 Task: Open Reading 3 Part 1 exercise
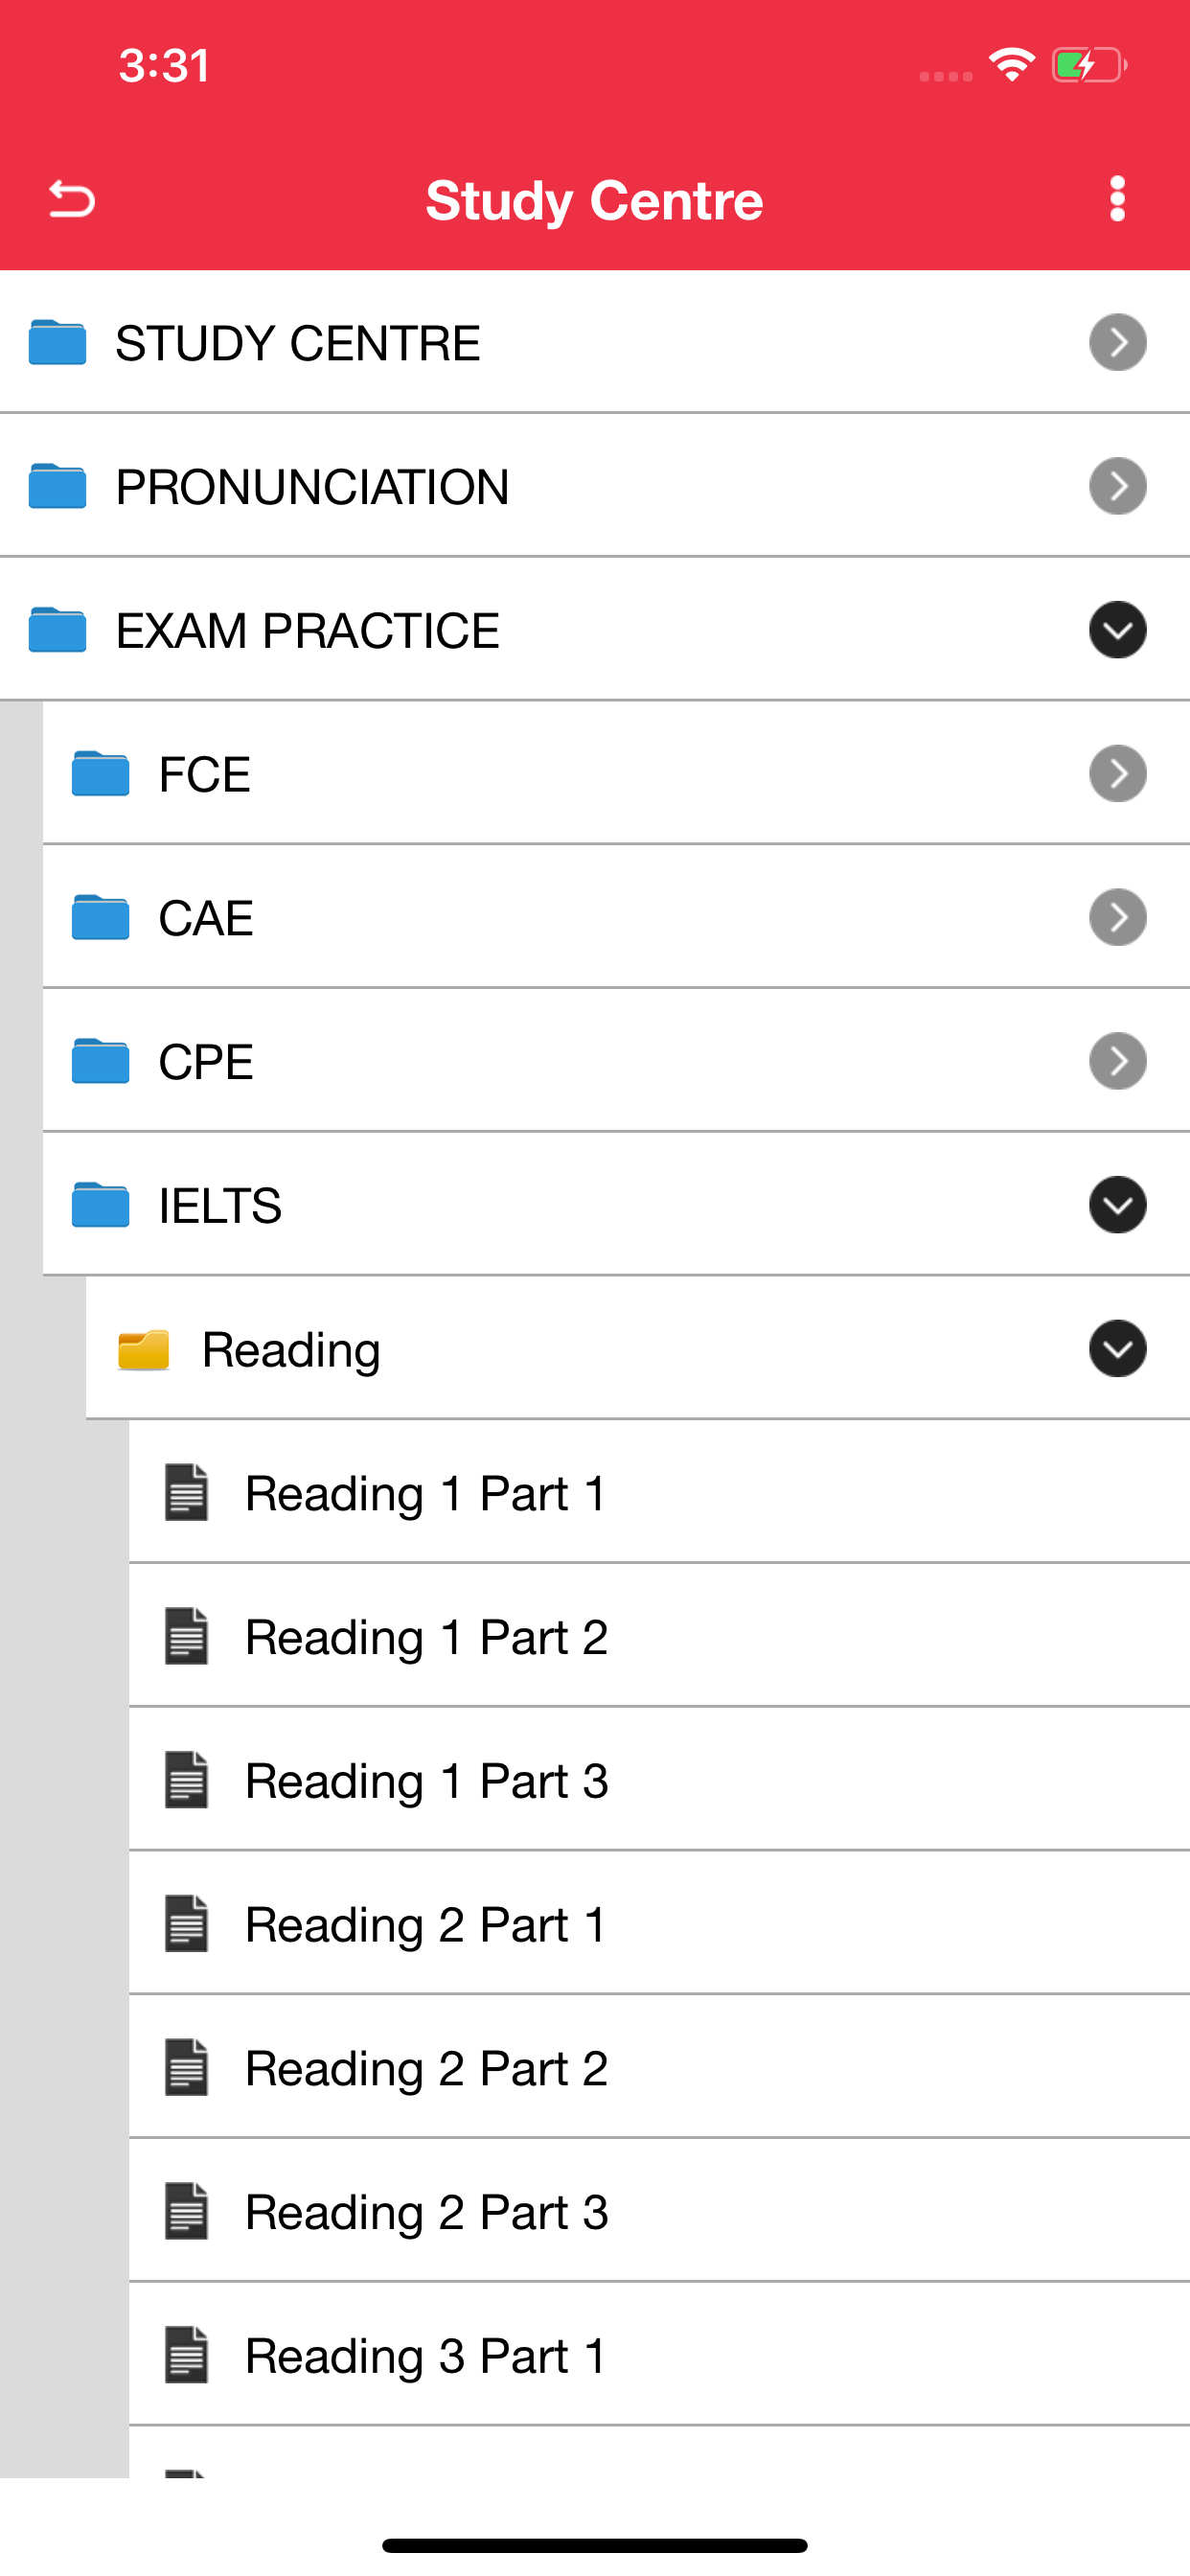424,2356
